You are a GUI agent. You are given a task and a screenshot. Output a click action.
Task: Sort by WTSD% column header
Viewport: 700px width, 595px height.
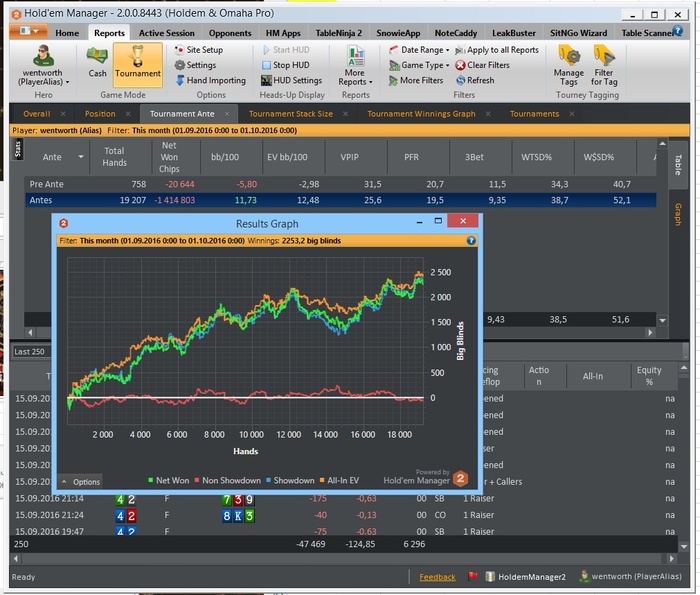536,157
